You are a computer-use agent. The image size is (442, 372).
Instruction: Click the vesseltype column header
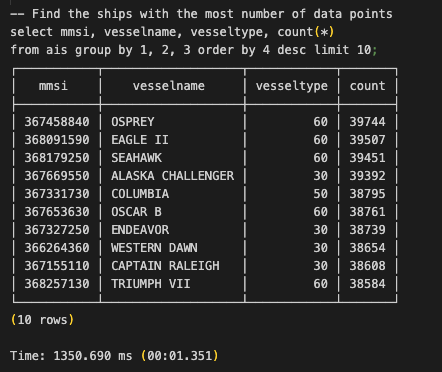pos(292,86)
